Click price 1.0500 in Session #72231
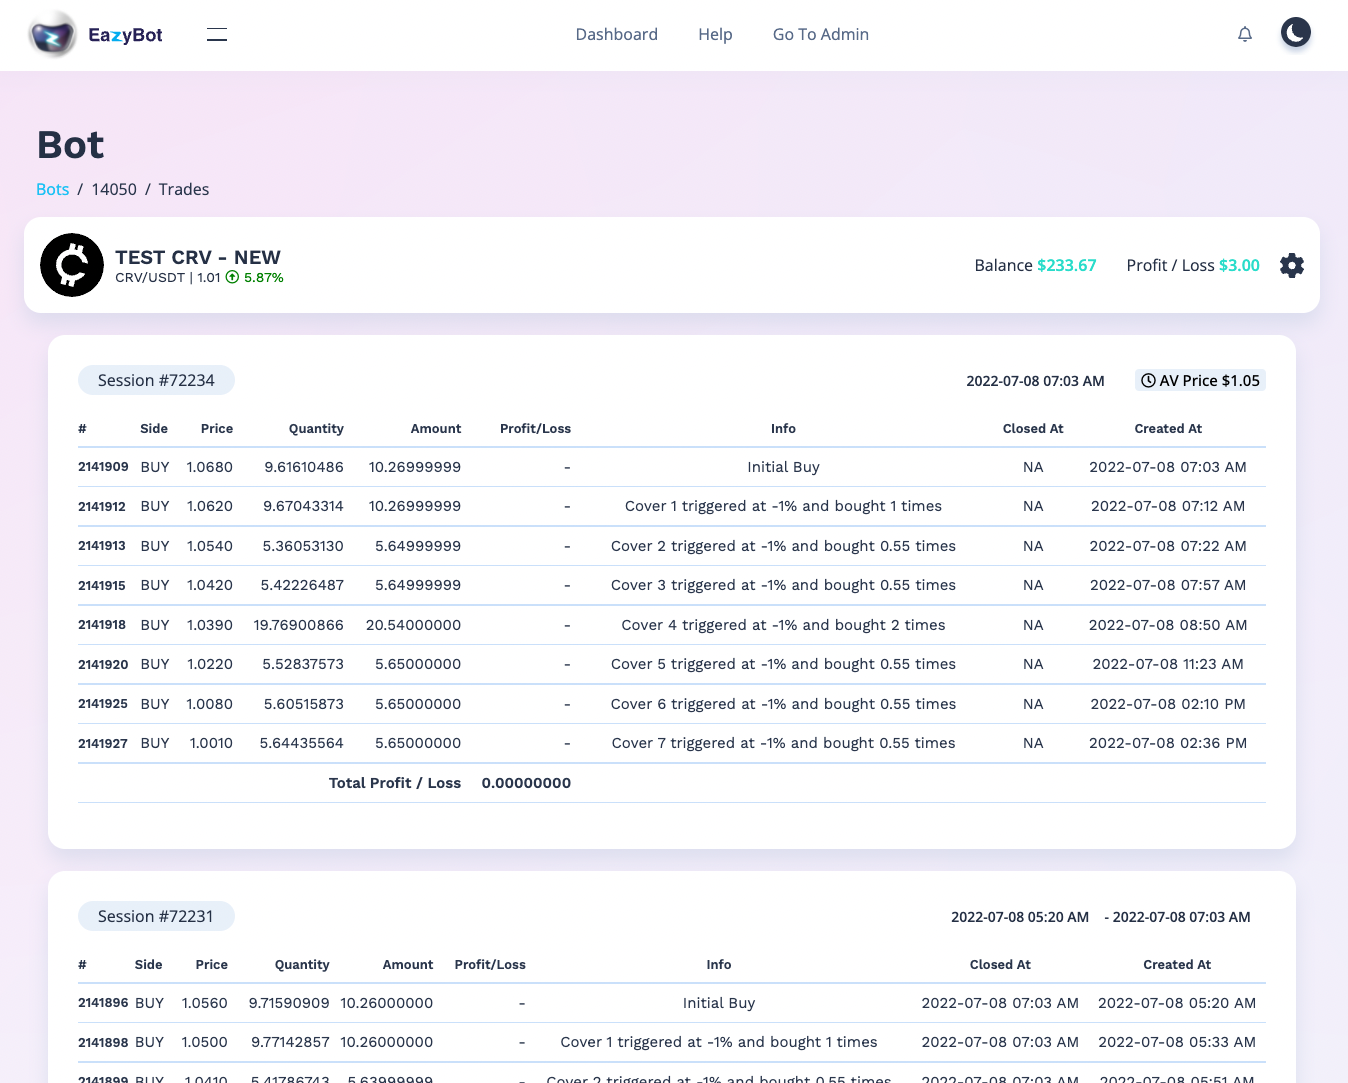This screenshot has height=1083, width=1348. click(204, 1042)
